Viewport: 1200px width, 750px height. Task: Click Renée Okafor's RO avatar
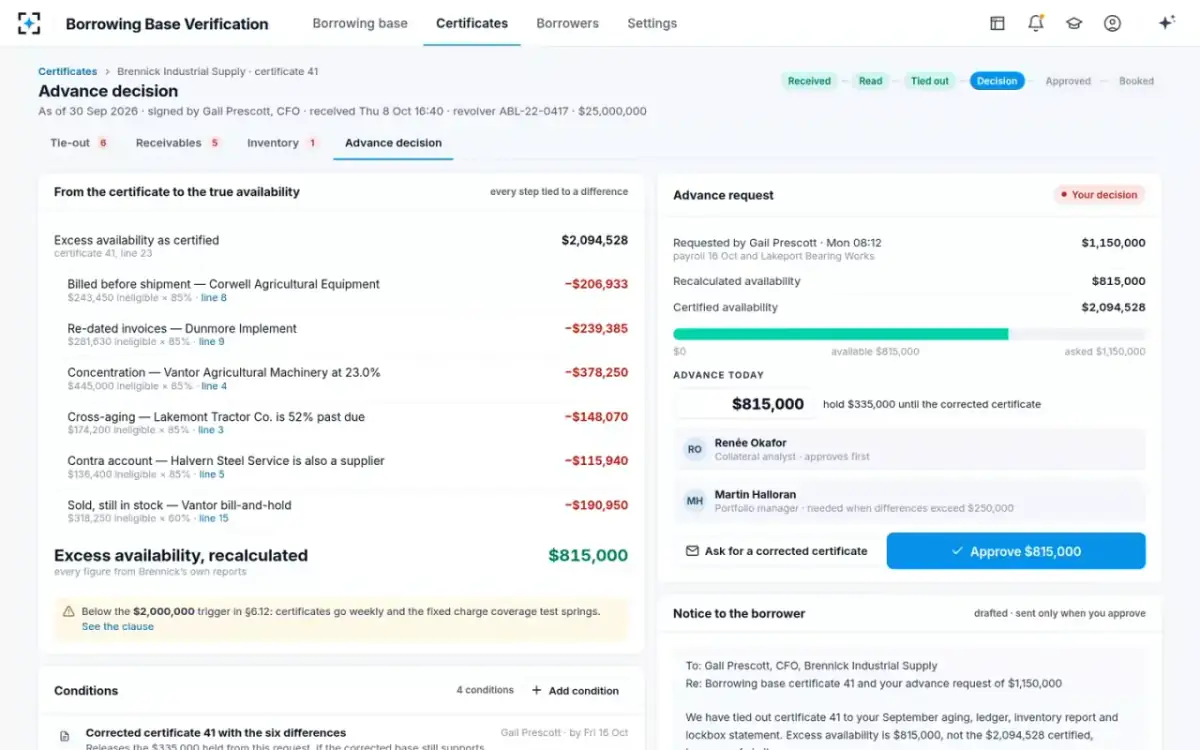[x=694, y=449]
